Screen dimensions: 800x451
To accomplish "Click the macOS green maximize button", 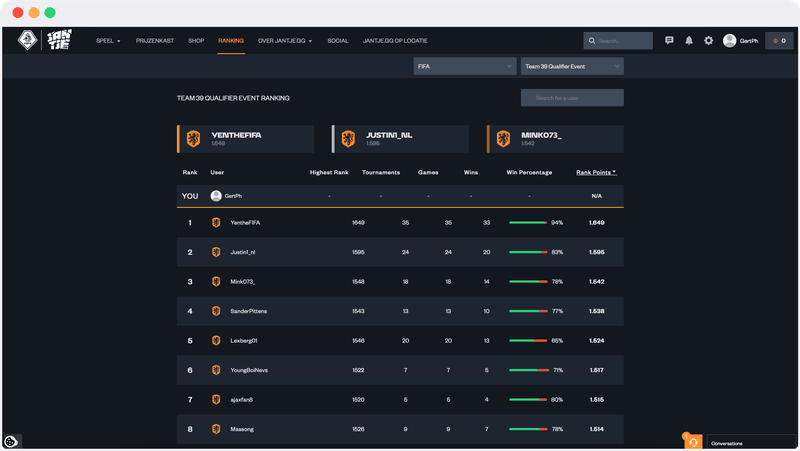I will pos(50,13).
